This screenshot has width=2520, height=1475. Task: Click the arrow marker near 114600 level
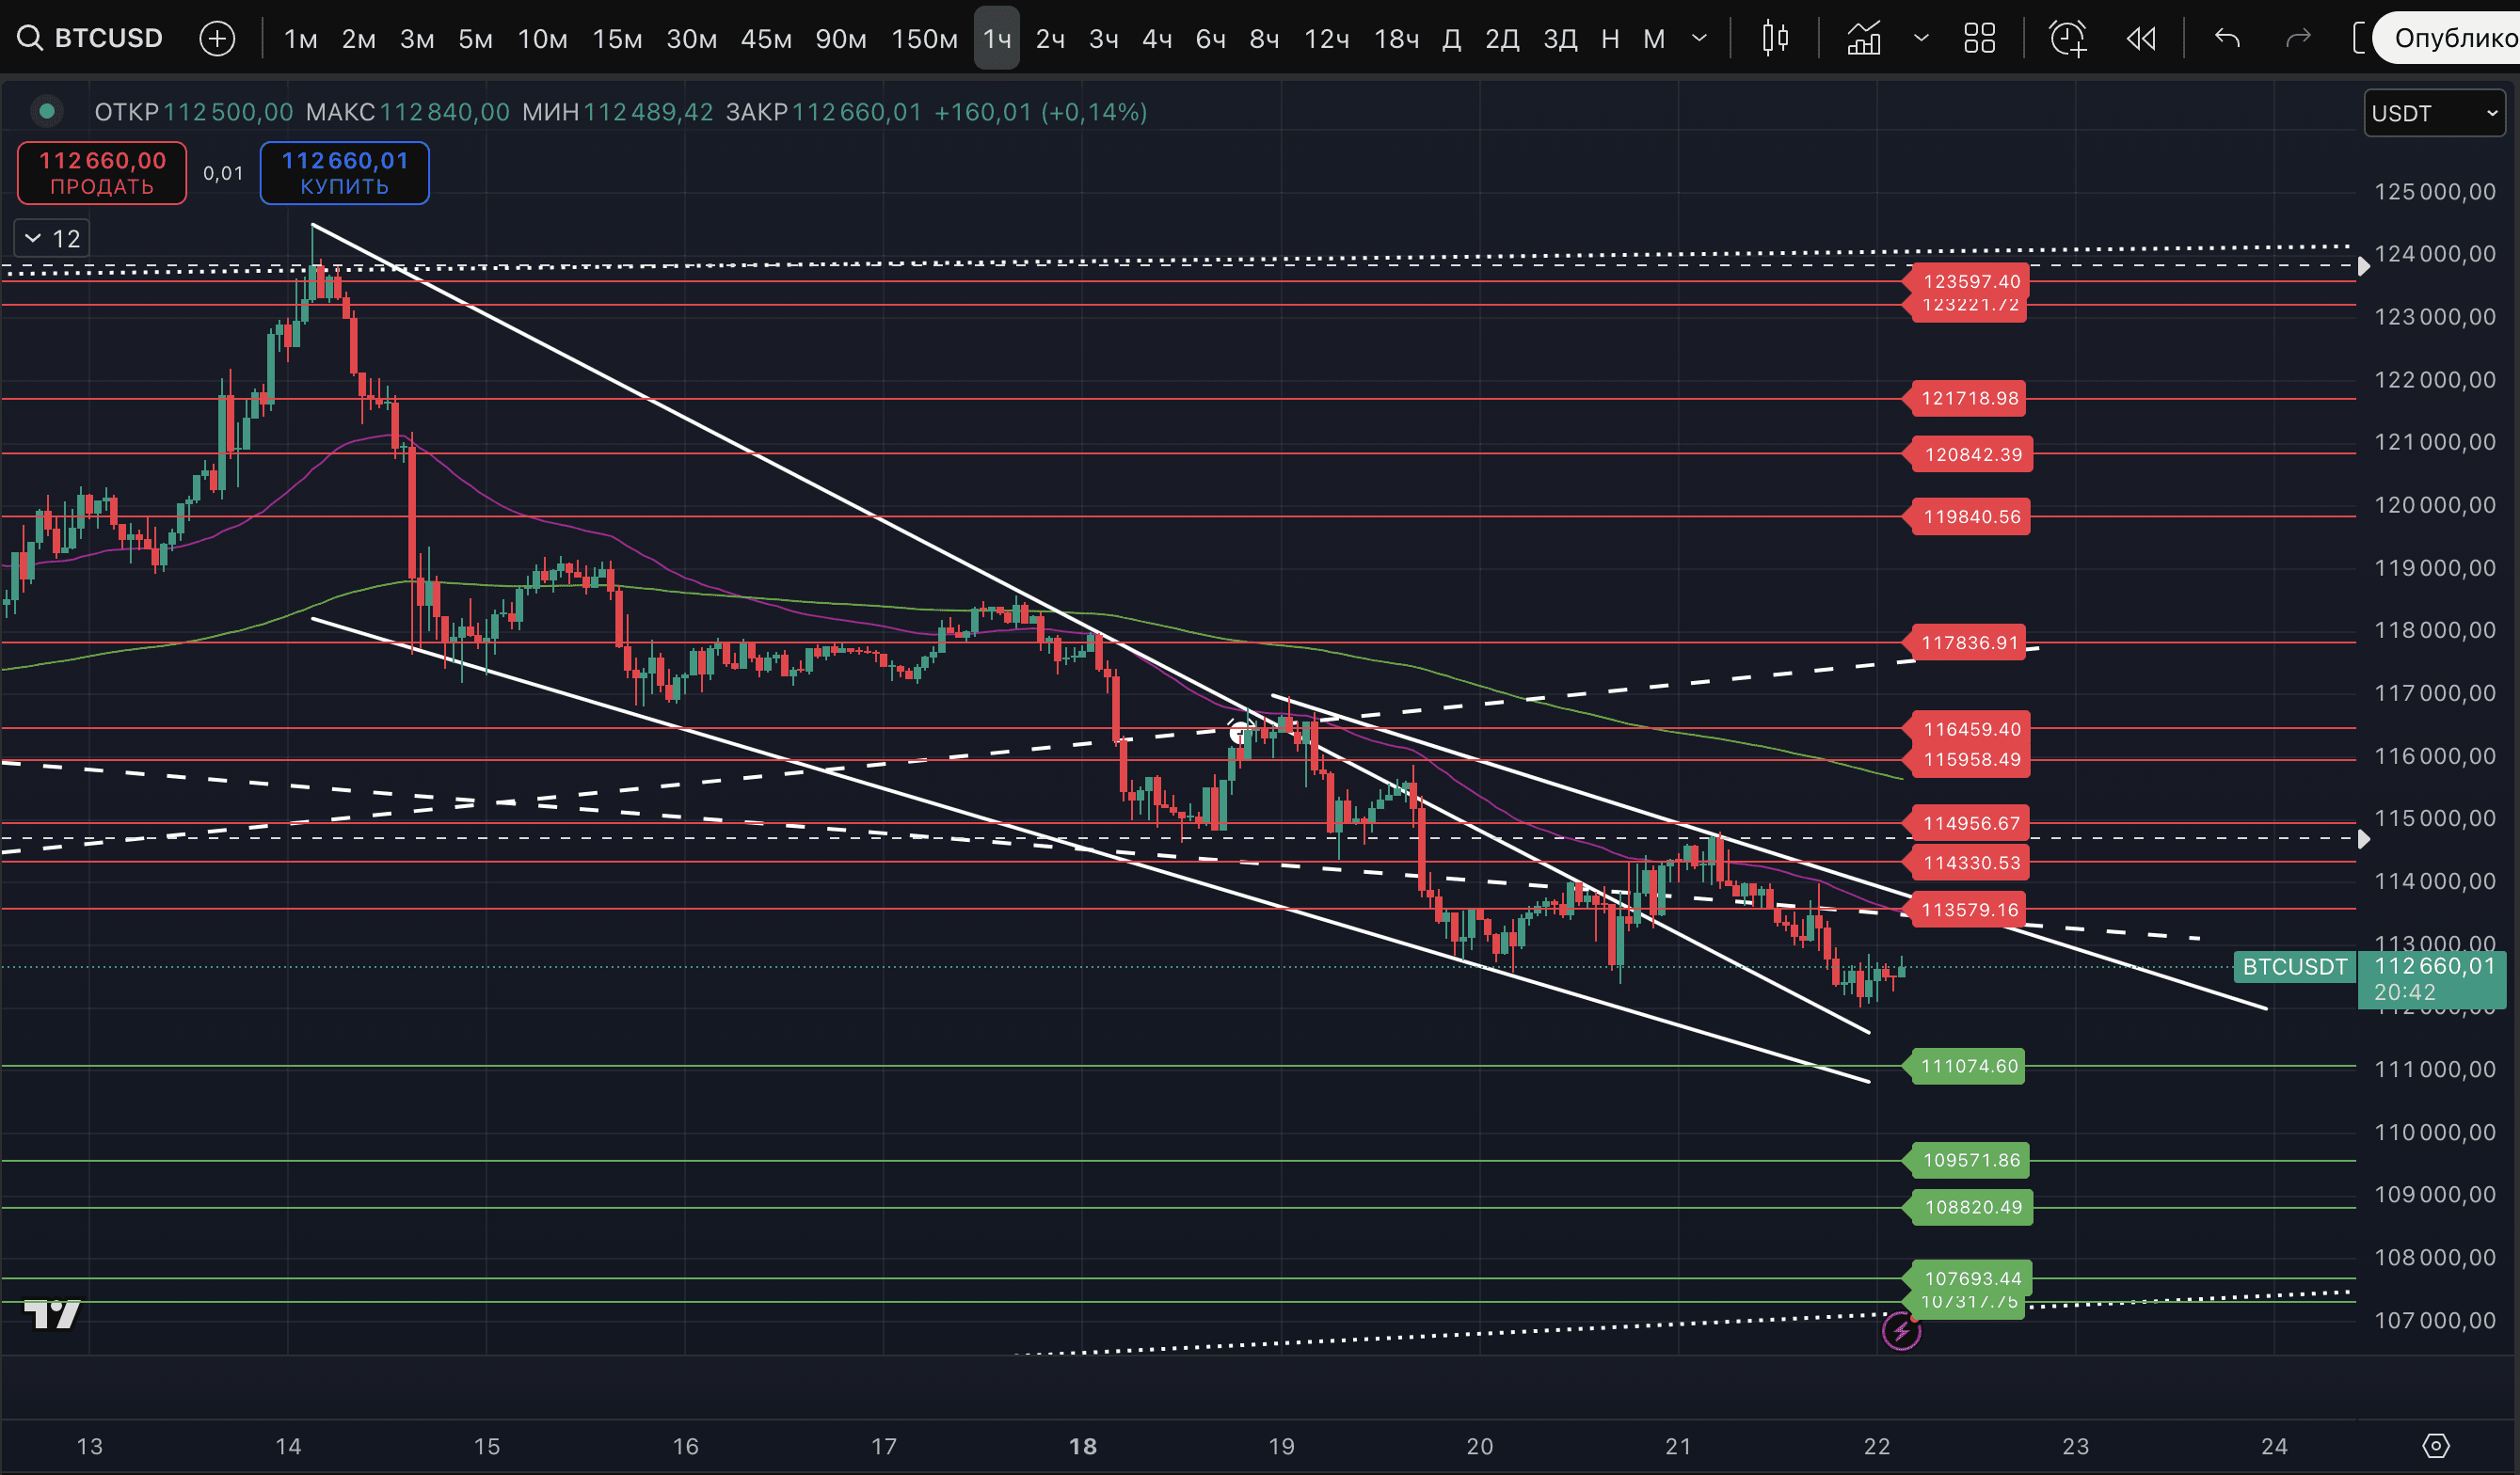point(2363,839)
